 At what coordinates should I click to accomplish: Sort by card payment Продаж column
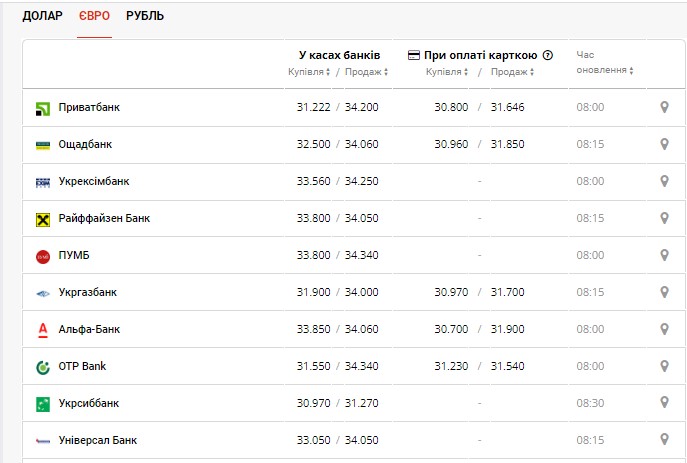512,72
